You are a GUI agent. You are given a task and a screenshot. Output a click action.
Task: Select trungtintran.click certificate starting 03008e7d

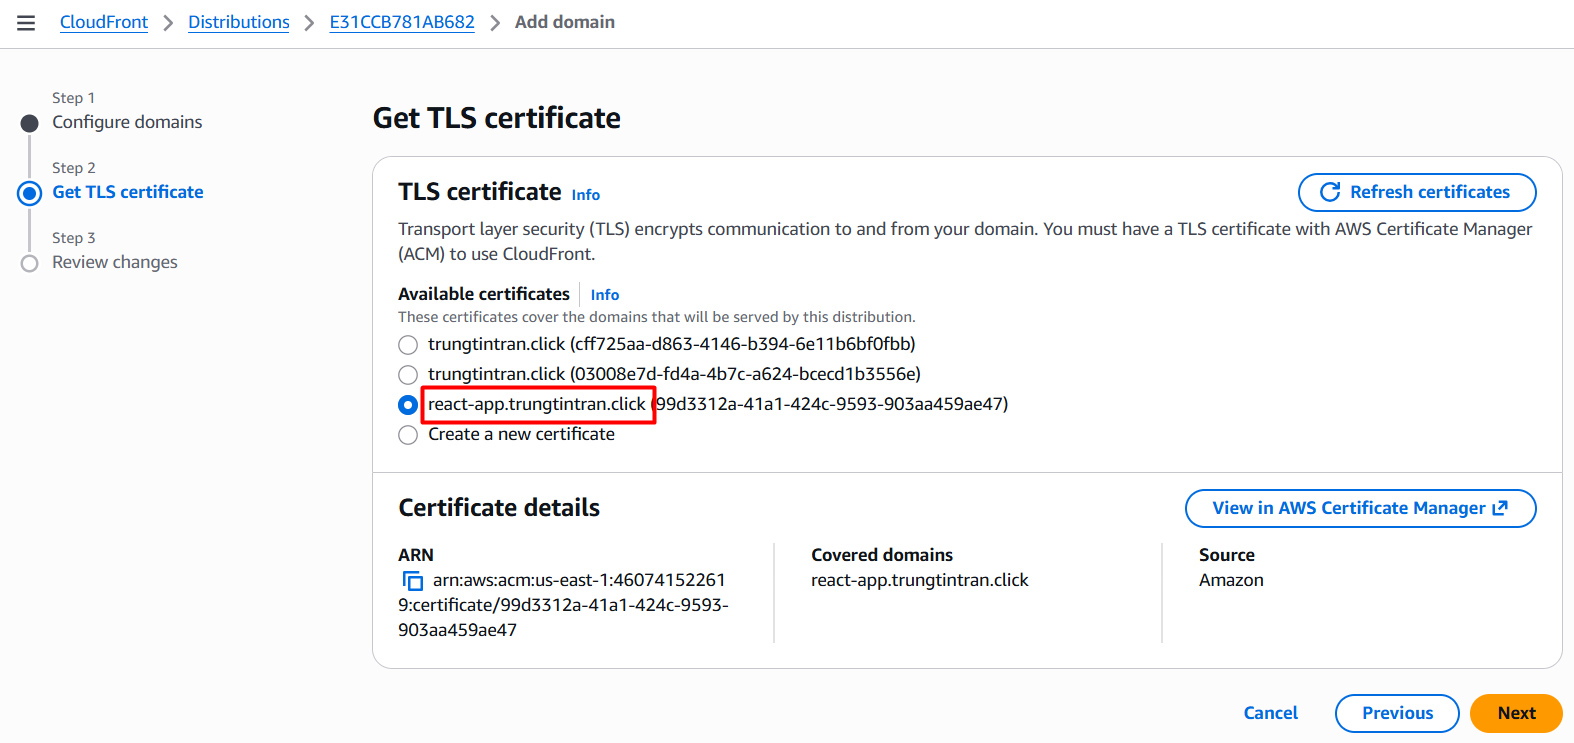pos(408,375)
